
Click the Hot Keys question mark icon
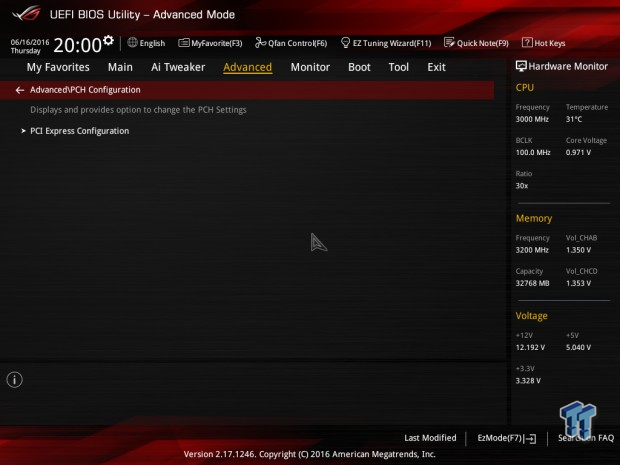527,42
